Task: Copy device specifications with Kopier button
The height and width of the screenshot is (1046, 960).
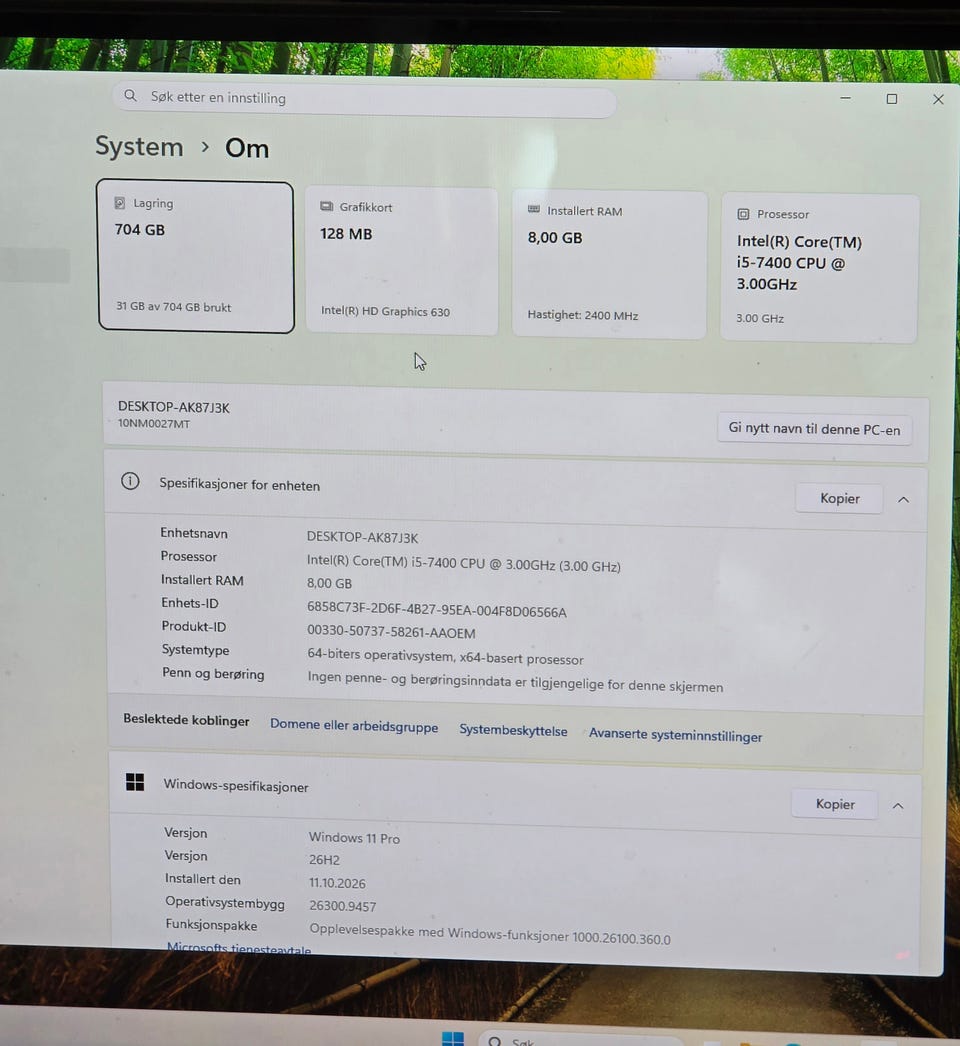Action: [x=839, y=498]
